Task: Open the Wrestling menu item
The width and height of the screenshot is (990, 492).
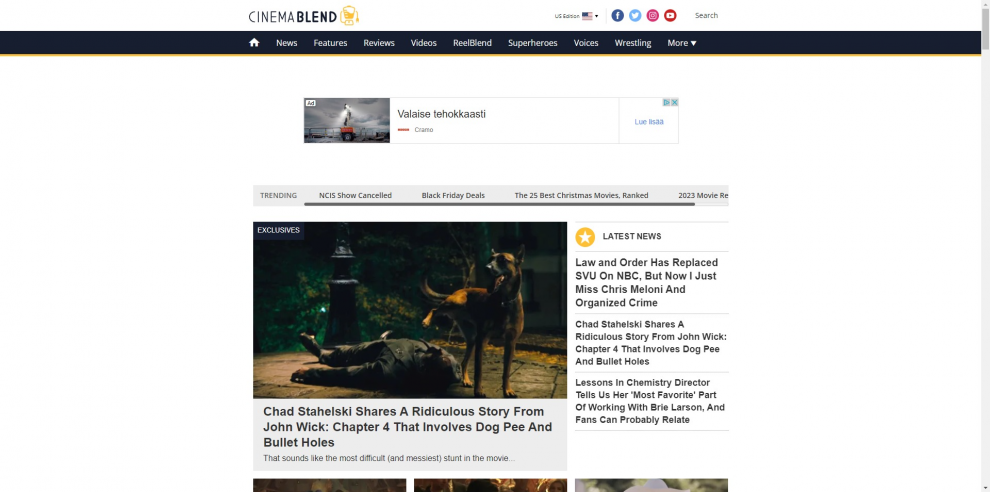Action: click(633, 43)
